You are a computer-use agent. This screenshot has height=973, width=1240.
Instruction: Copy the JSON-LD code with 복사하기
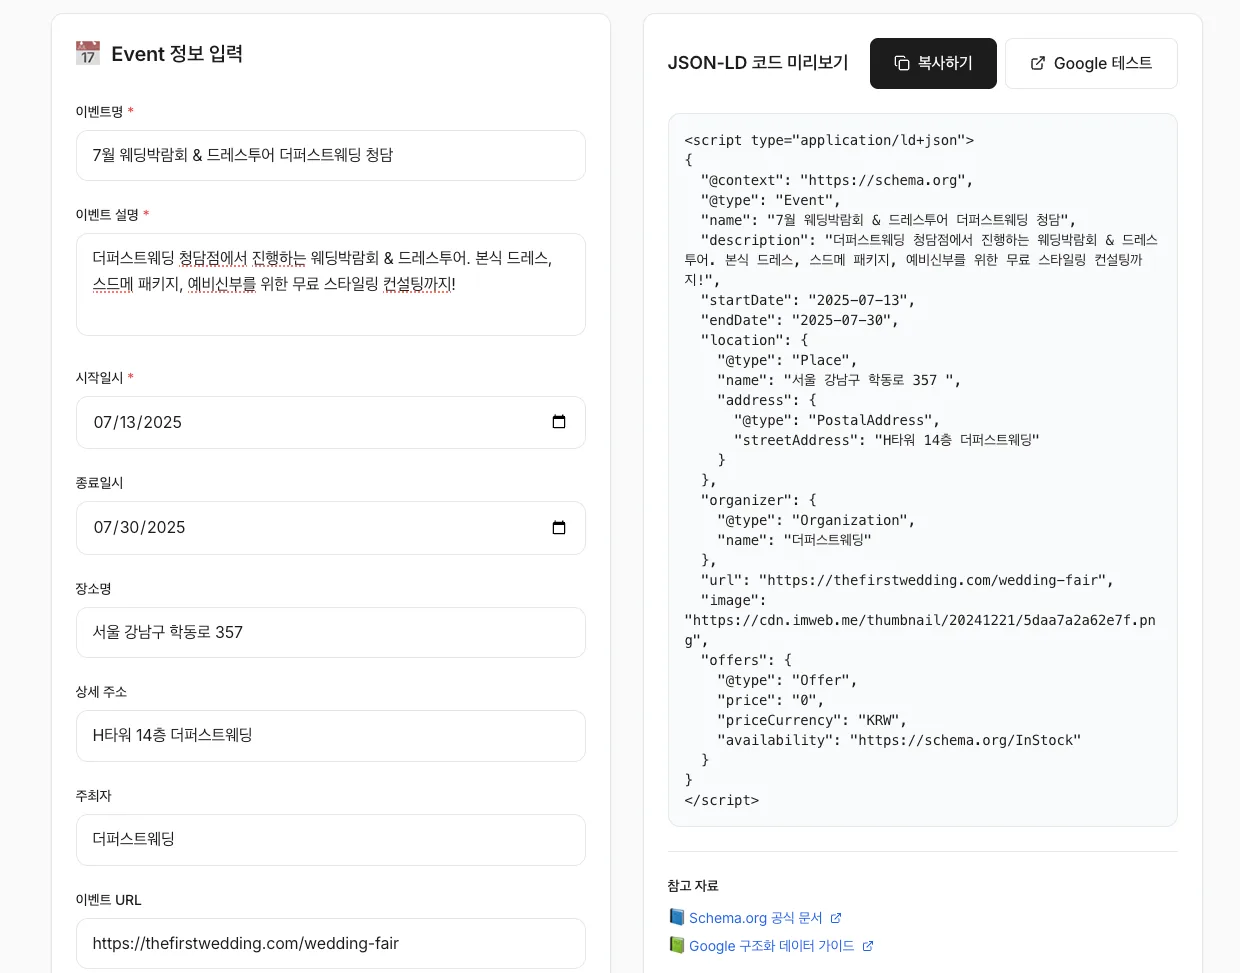[x=933, y=63]
